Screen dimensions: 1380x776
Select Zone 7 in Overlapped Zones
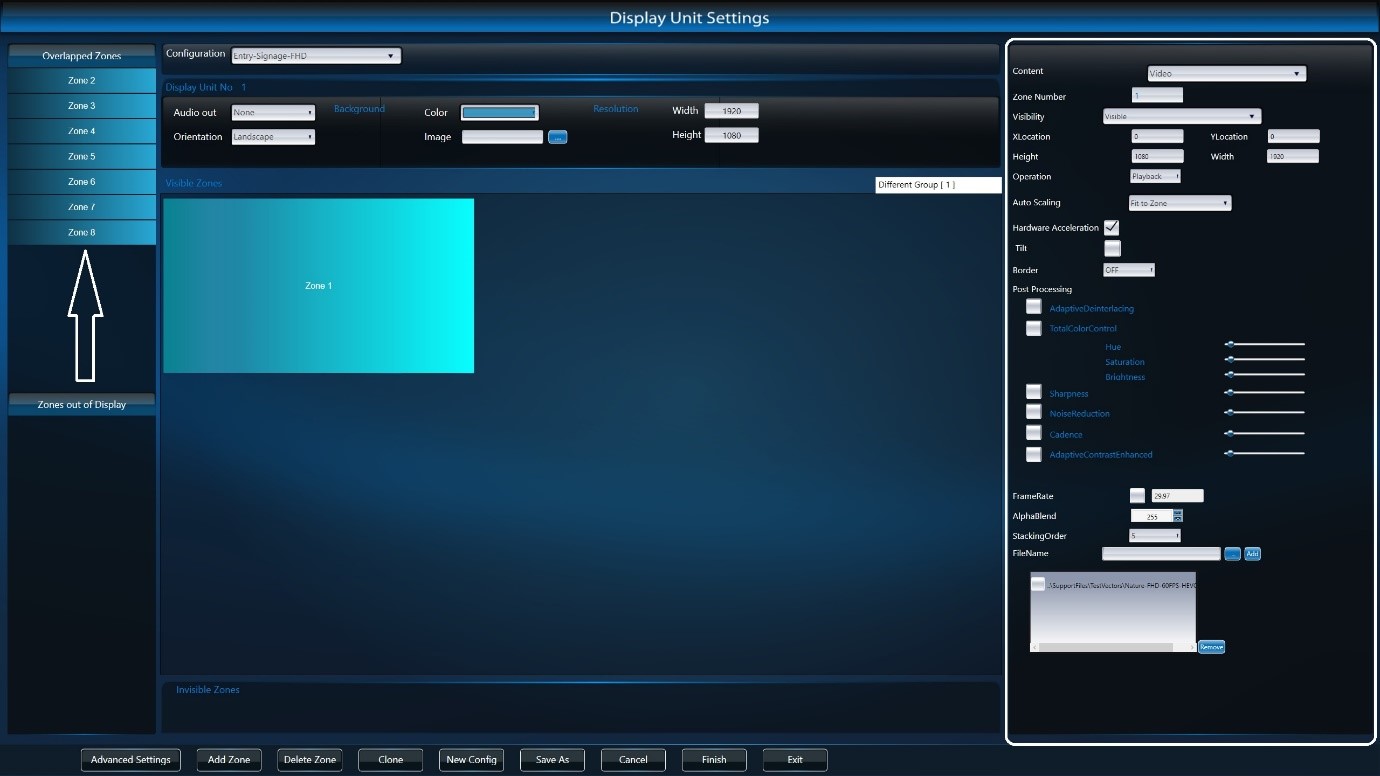(x=82, y=207)
